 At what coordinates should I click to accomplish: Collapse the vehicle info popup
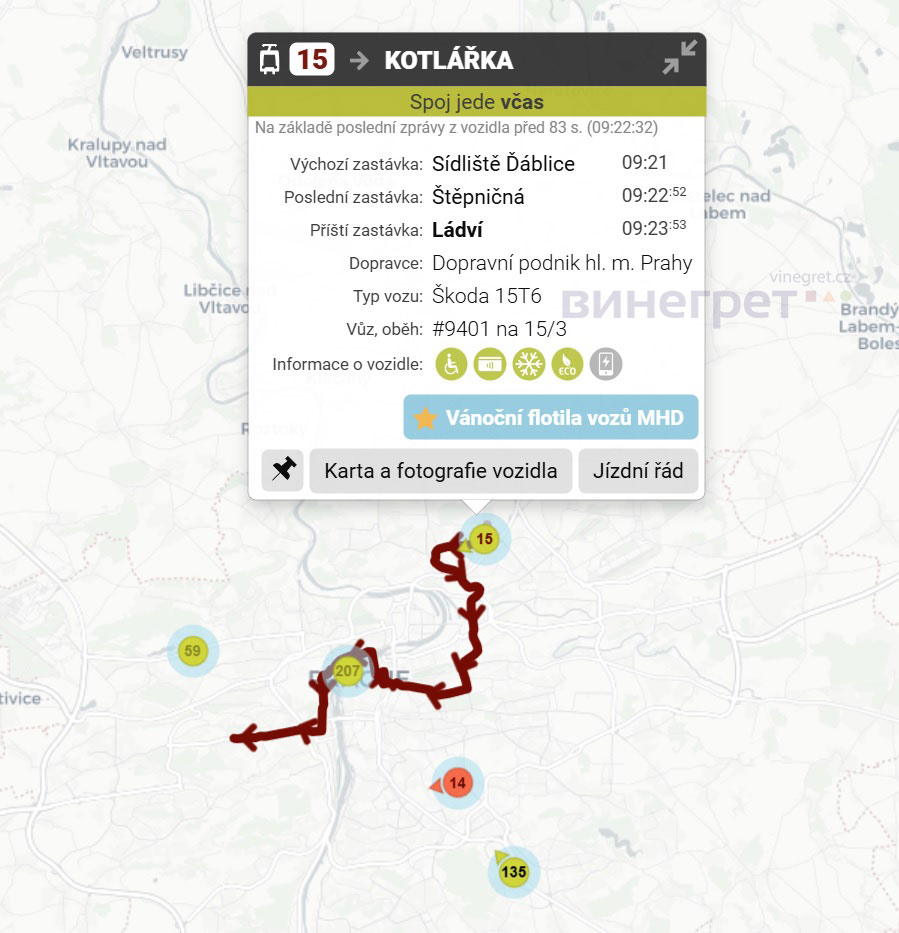tap(679, 59)
